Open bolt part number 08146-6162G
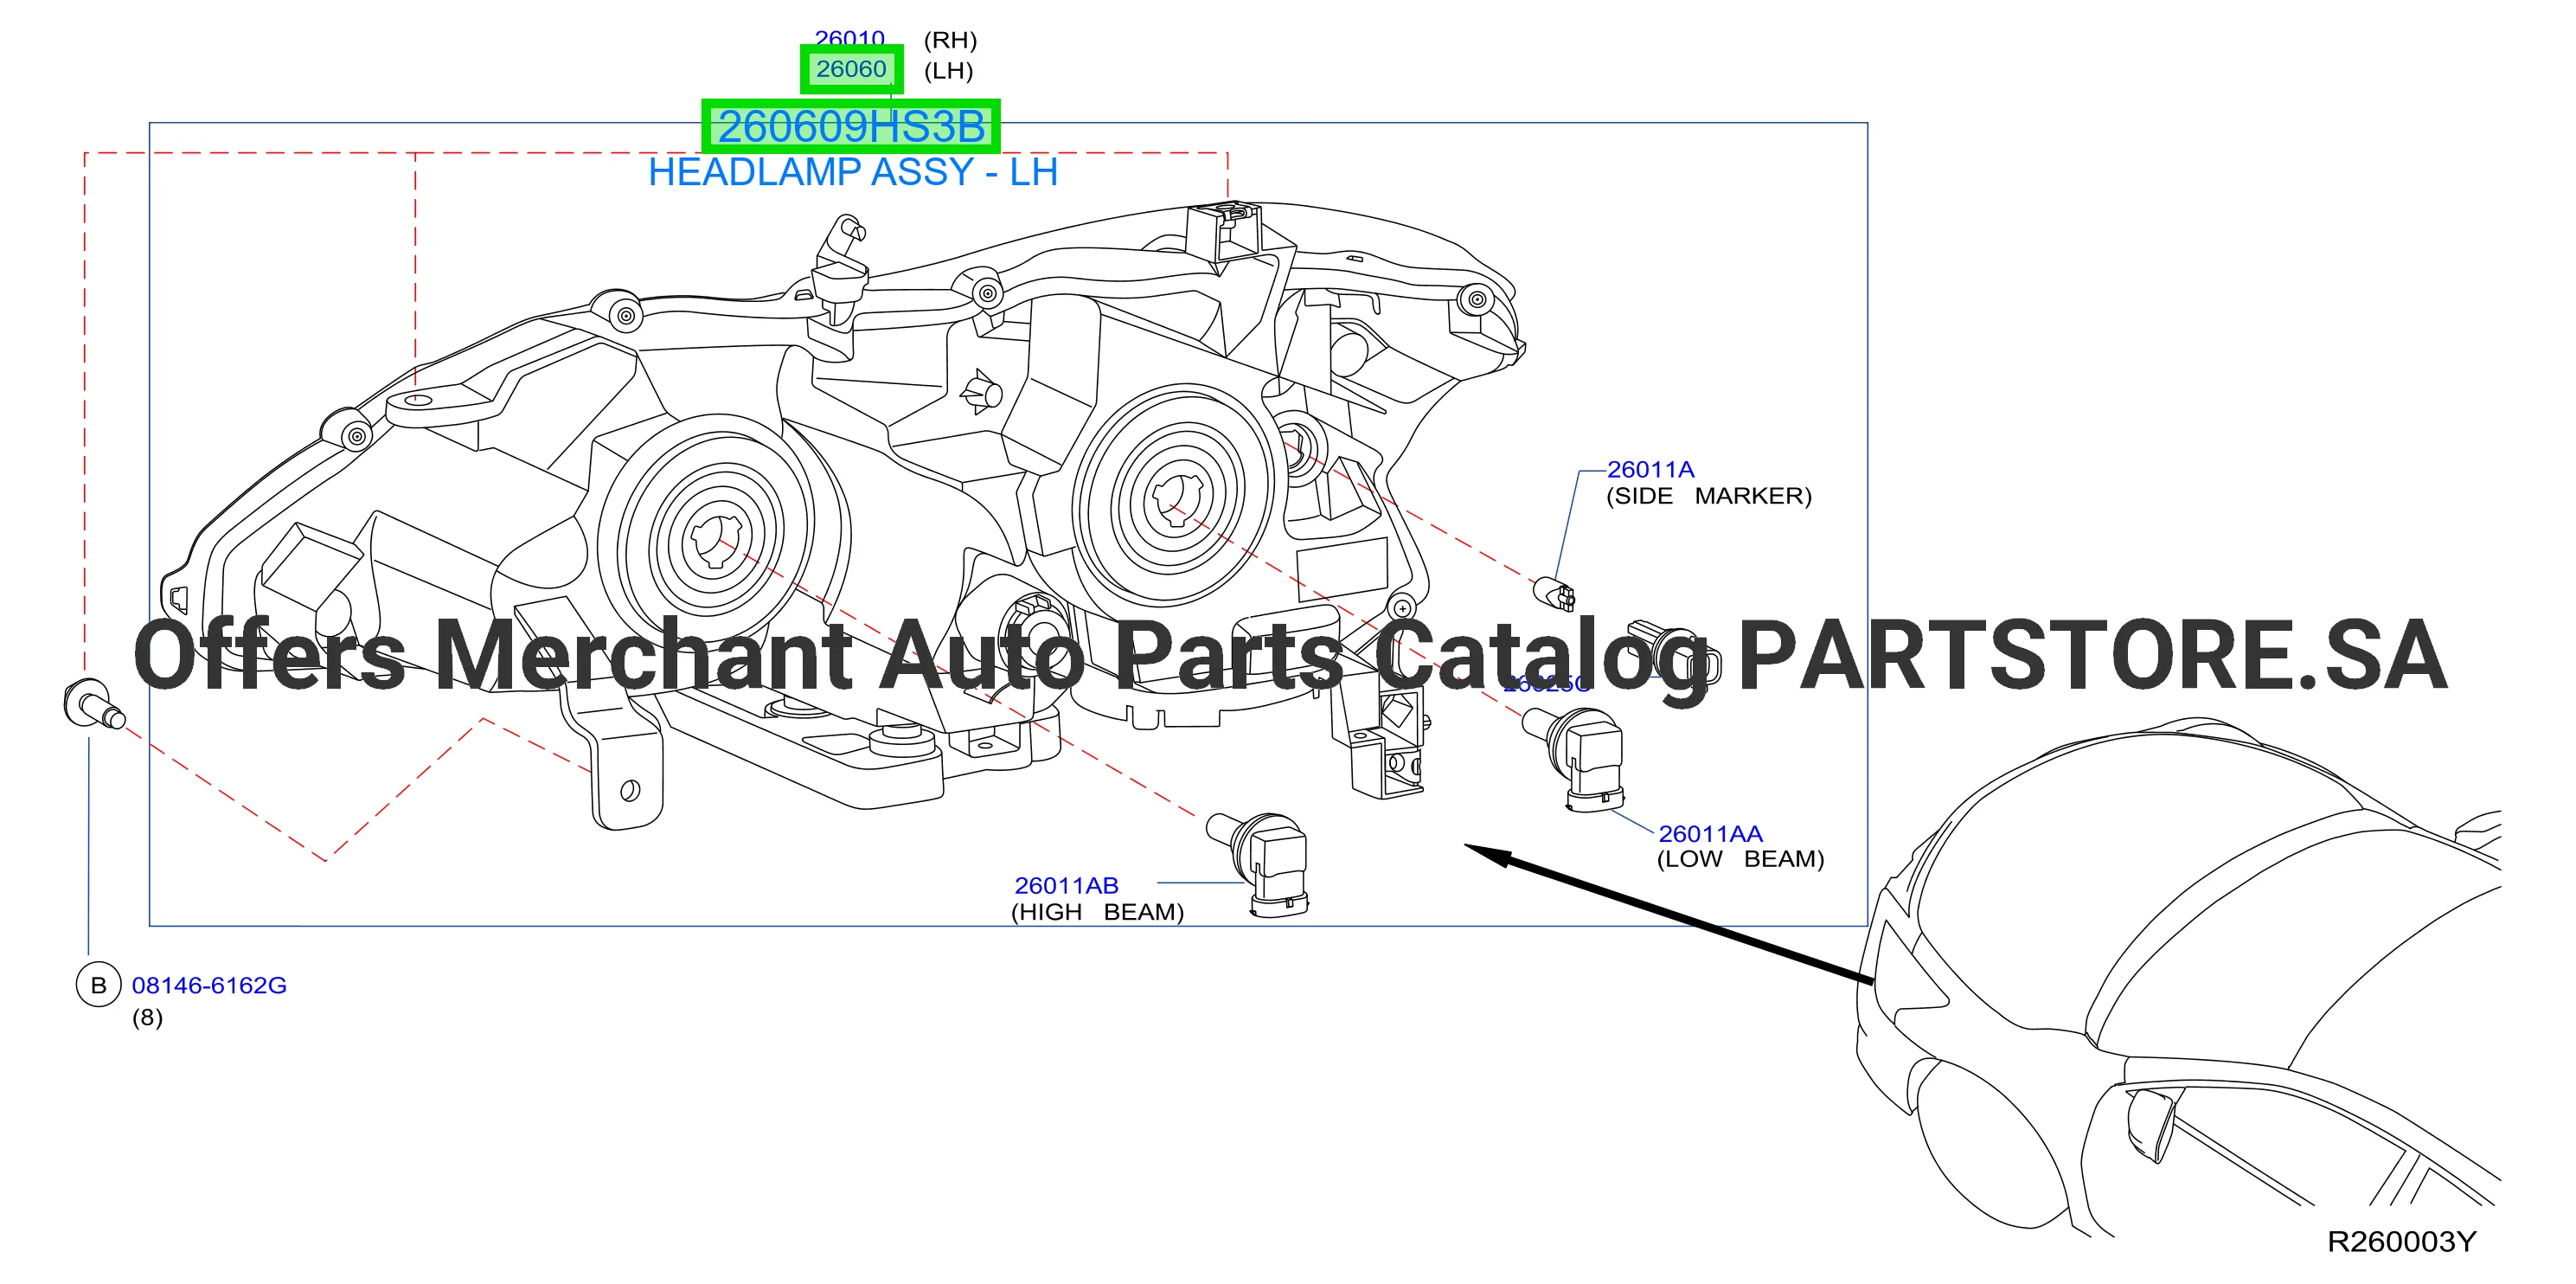The width and height of the screenshot is (2576, 1284). coord(209,985)
